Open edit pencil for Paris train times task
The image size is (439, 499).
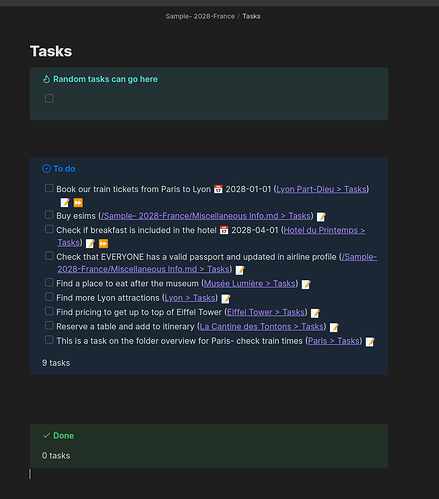pyautogui.click(x=370, y=342)
